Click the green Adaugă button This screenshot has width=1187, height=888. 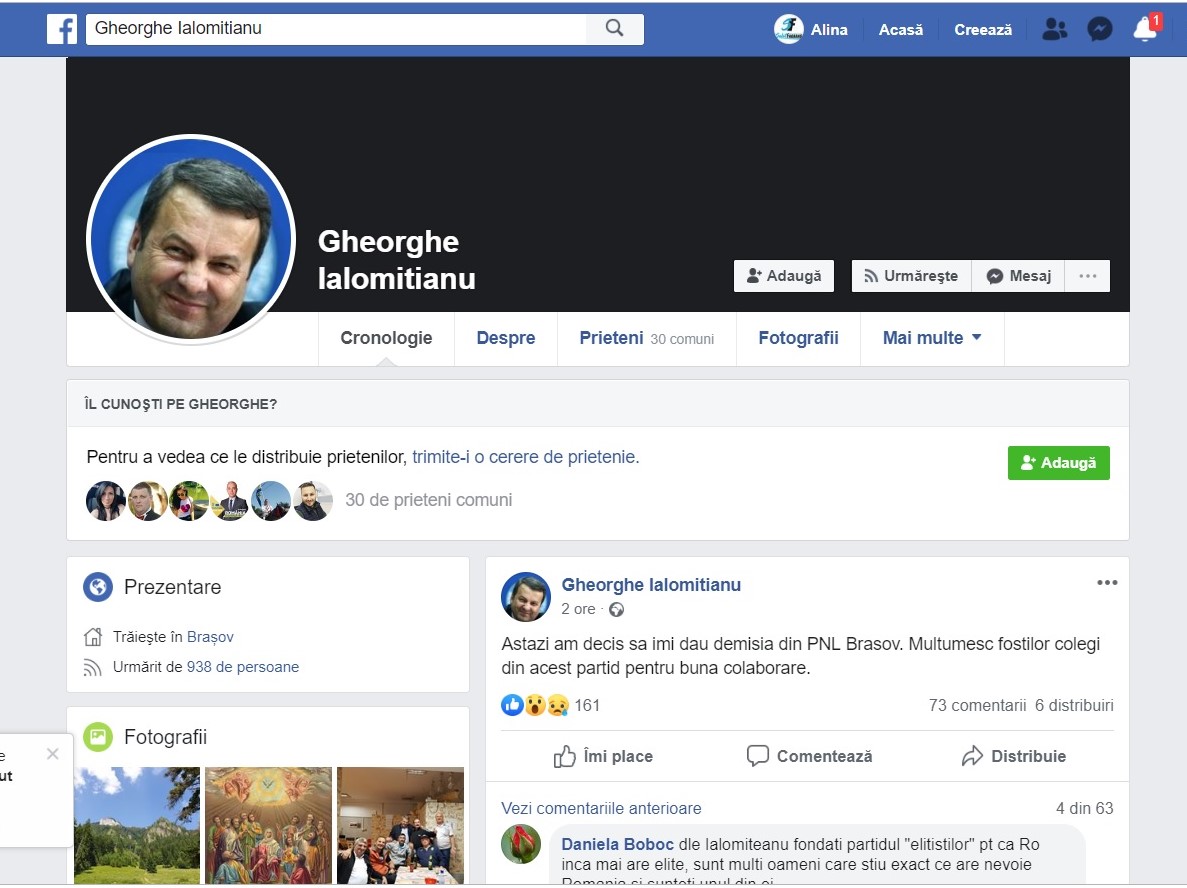tap(1058, 463)
